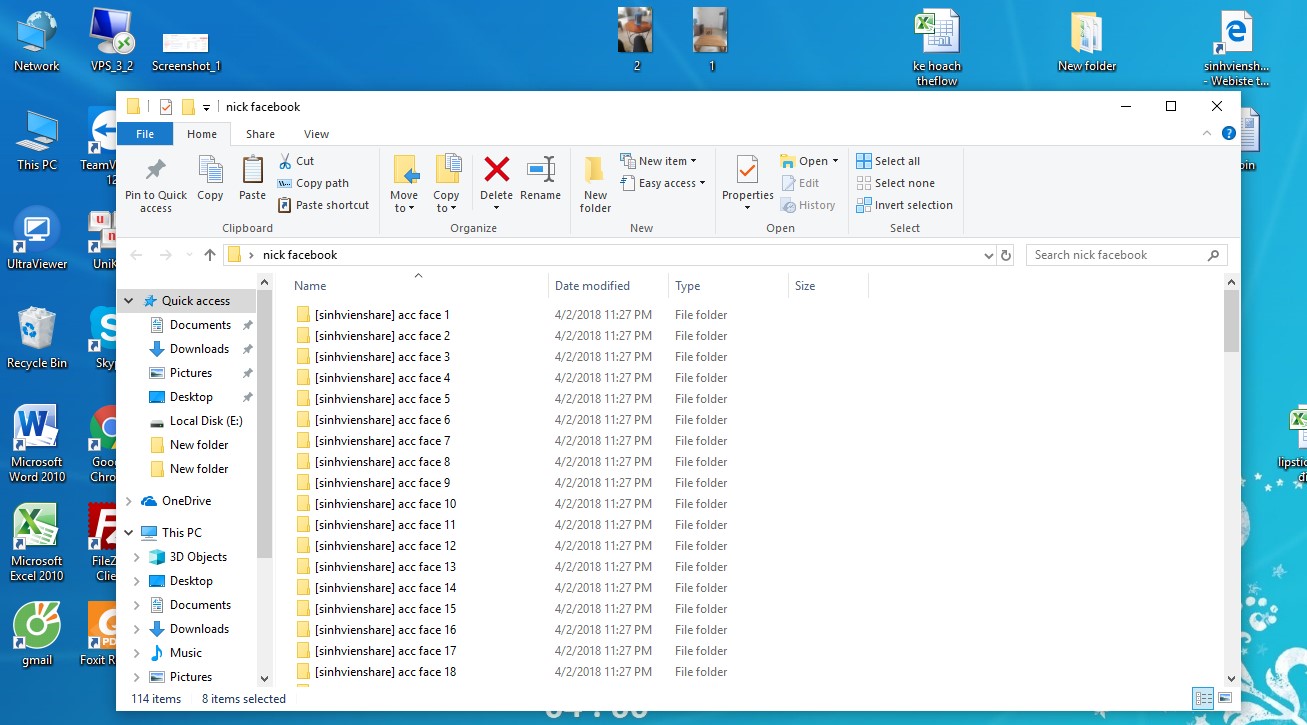Image resolution: width=1307 pixels, height=725 pixels.
Task: Open the Help question mark icon
Action: pyautogui.click(x=1228, y=133)
